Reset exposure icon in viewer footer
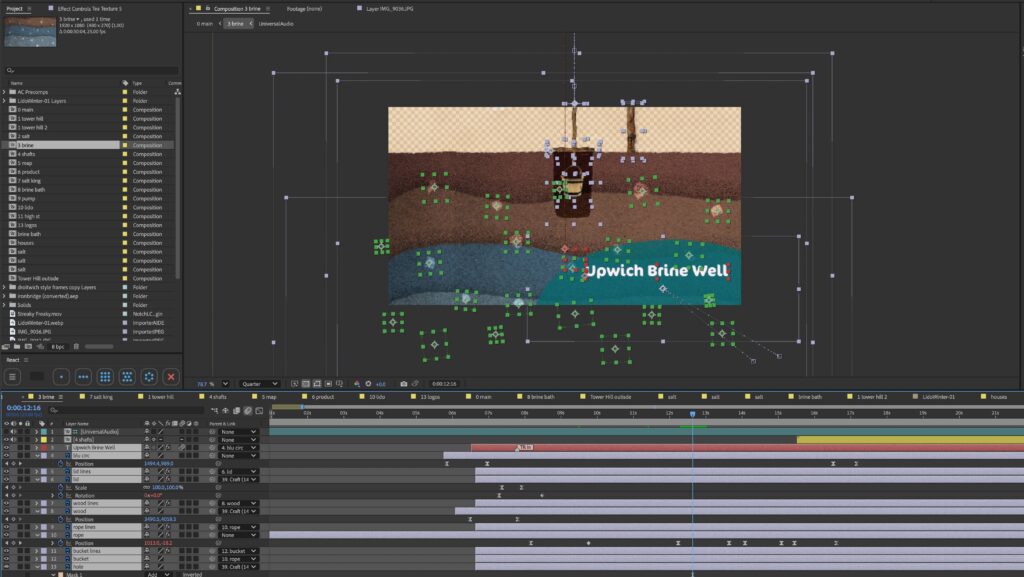 (368, 384)
